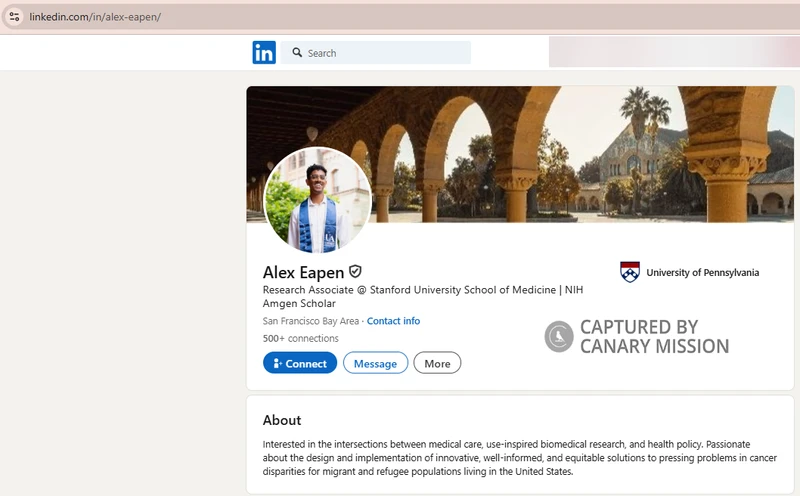The width and height of the screenshot is (800, 496).
Task: Open the More options button
Action: pos(437,363)
